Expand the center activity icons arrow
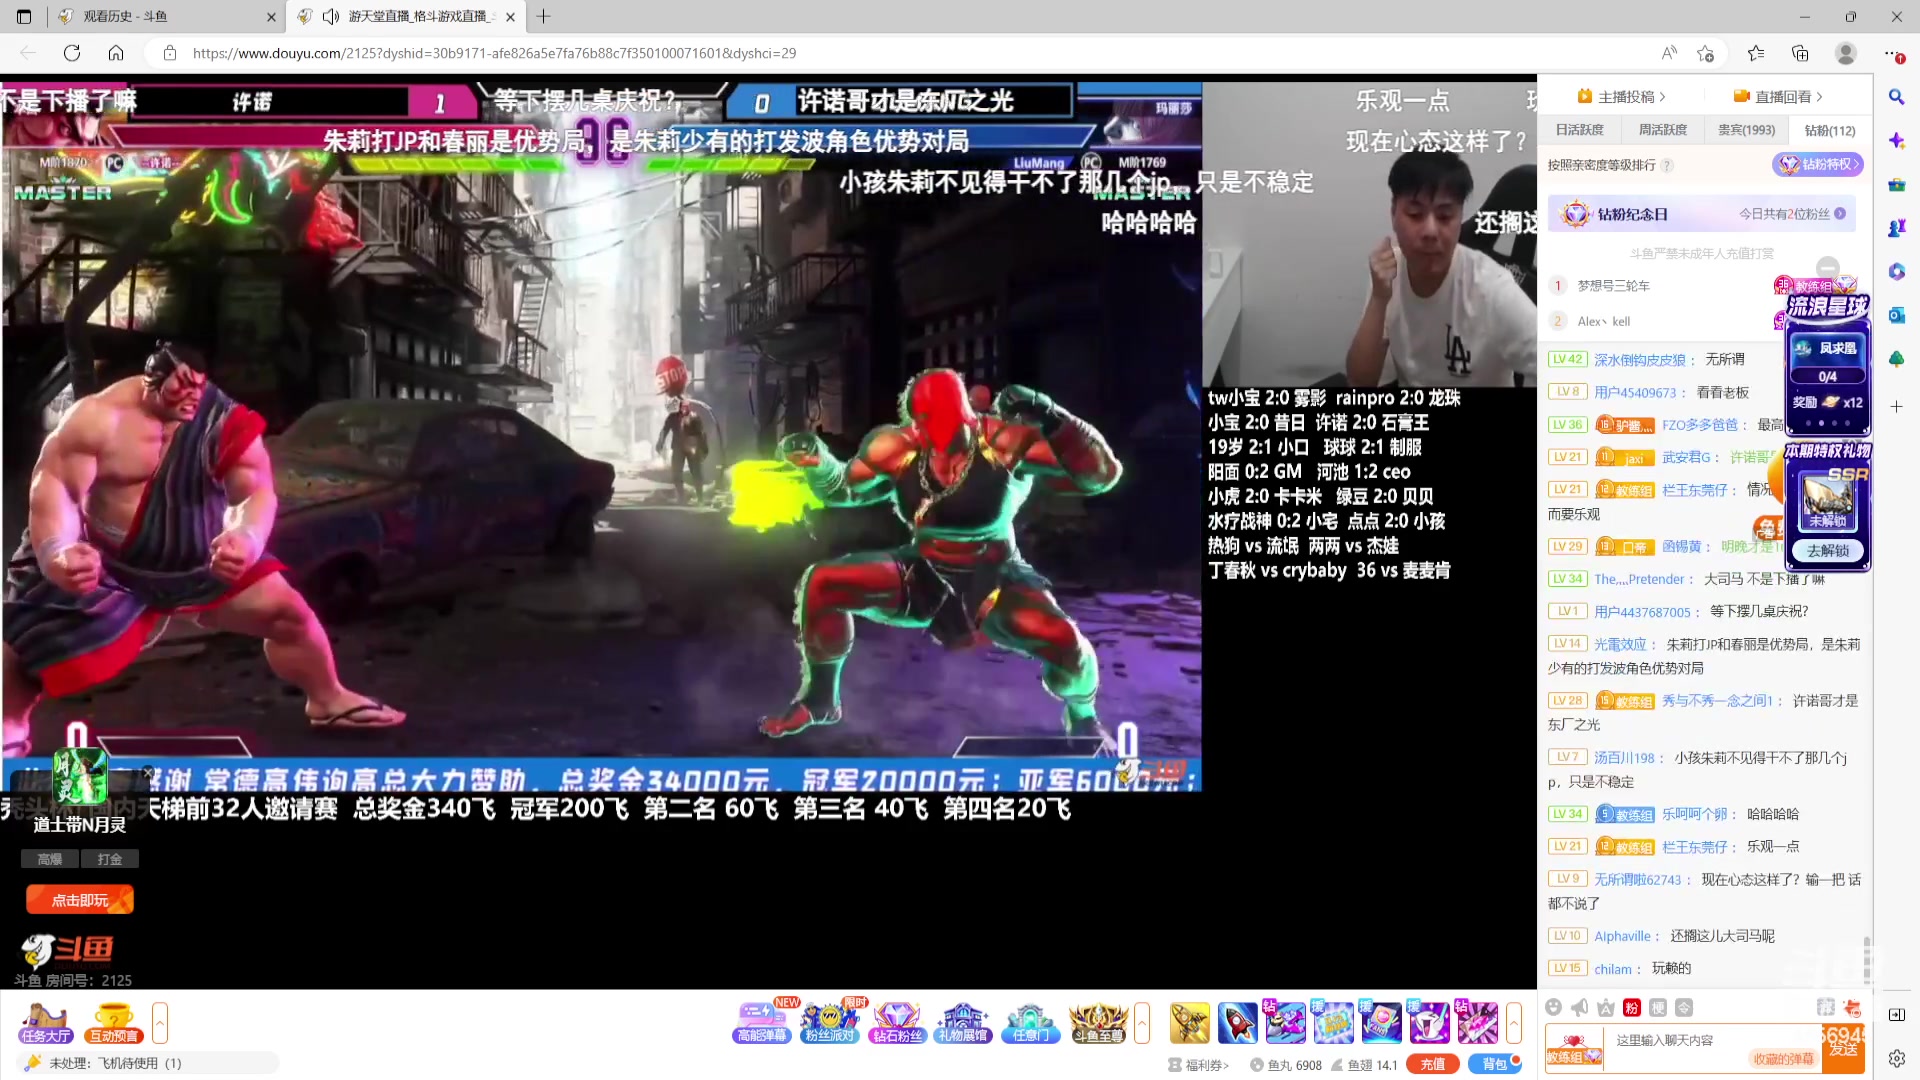The height and width of the screenshot is (1080, 1920). [1142, 1023]
